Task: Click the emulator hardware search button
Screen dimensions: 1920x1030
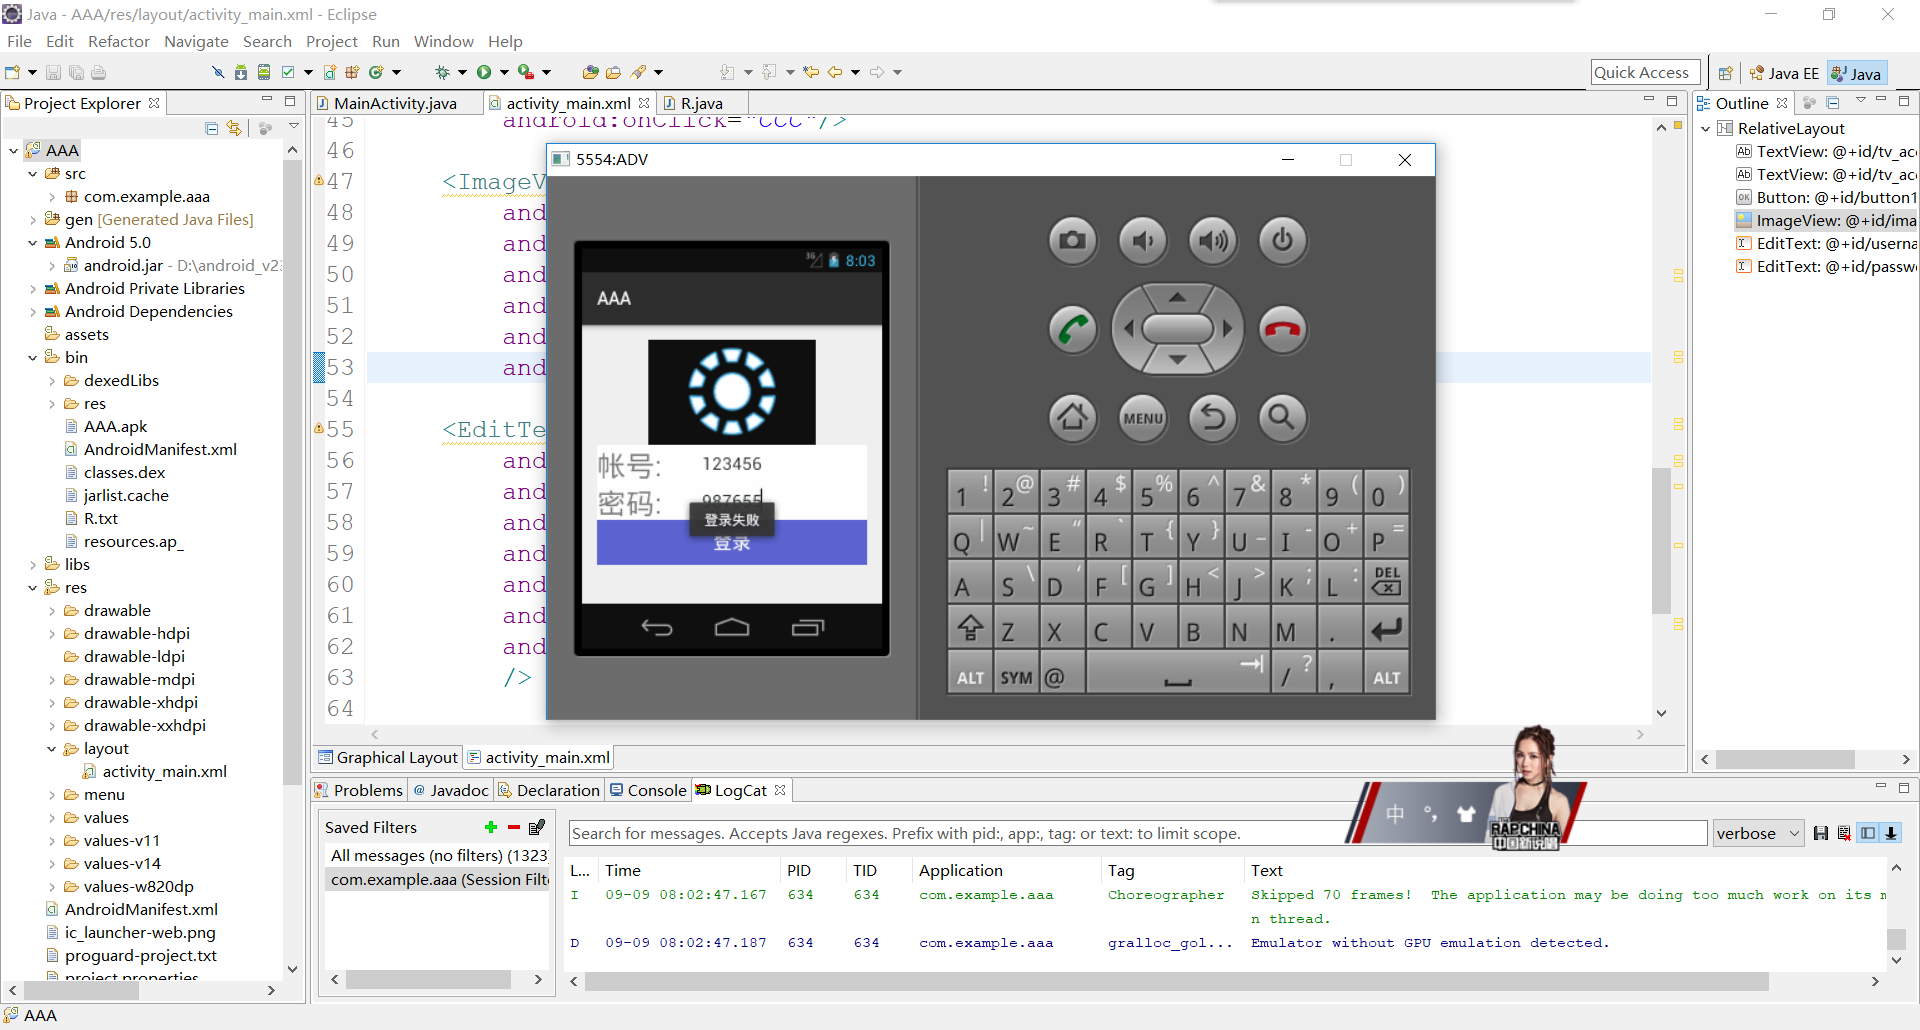Action: click(x=1282, y=417)
